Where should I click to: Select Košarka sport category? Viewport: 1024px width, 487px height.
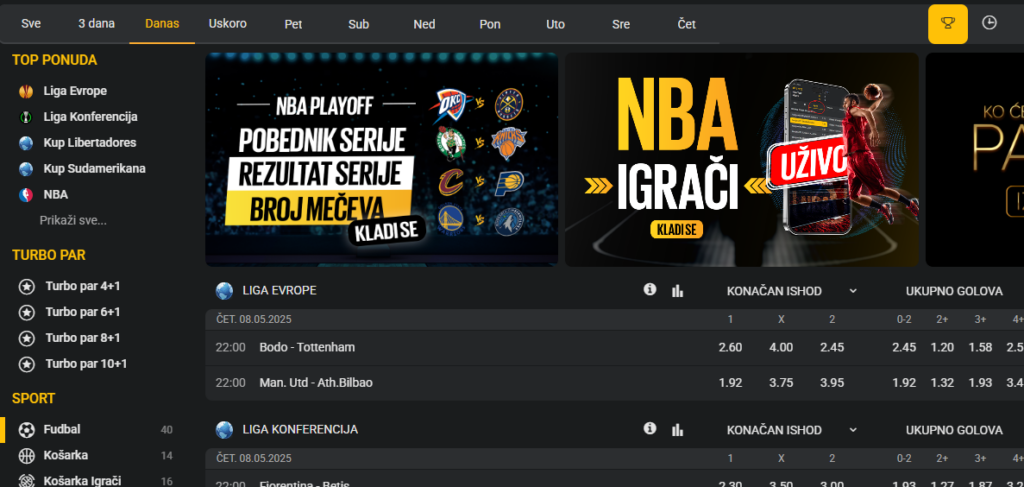[x=65, y=455]
